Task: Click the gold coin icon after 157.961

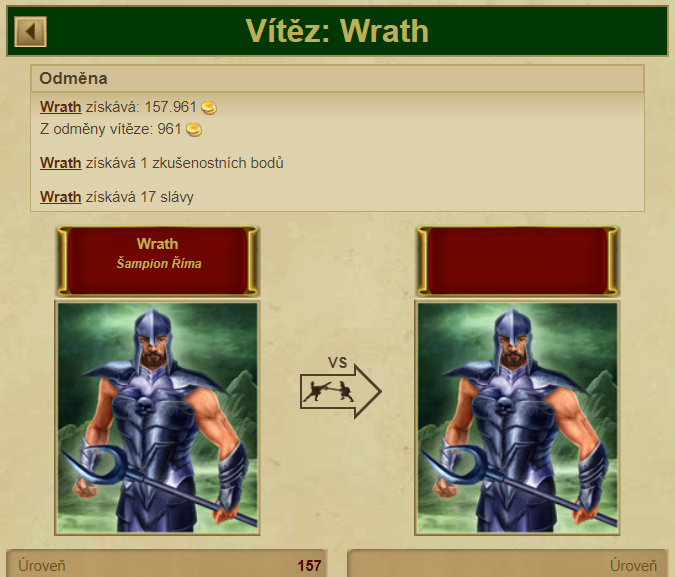Action: click(209, 108)
